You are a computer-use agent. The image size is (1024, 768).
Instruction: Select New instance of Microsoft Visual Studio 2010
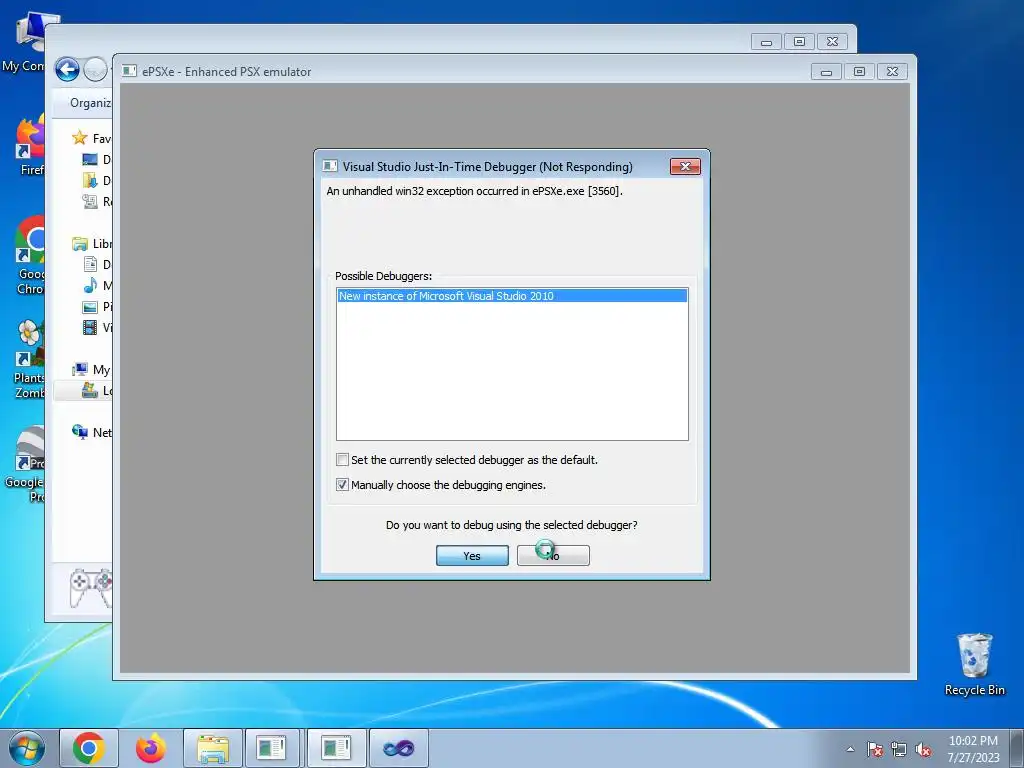[x=512, y=296]
